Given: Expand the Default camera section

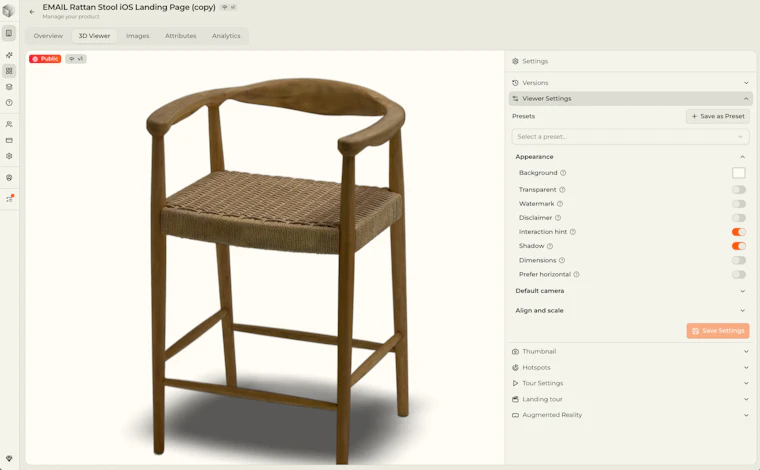Looking at the screenshot, I should pos(630,291).
